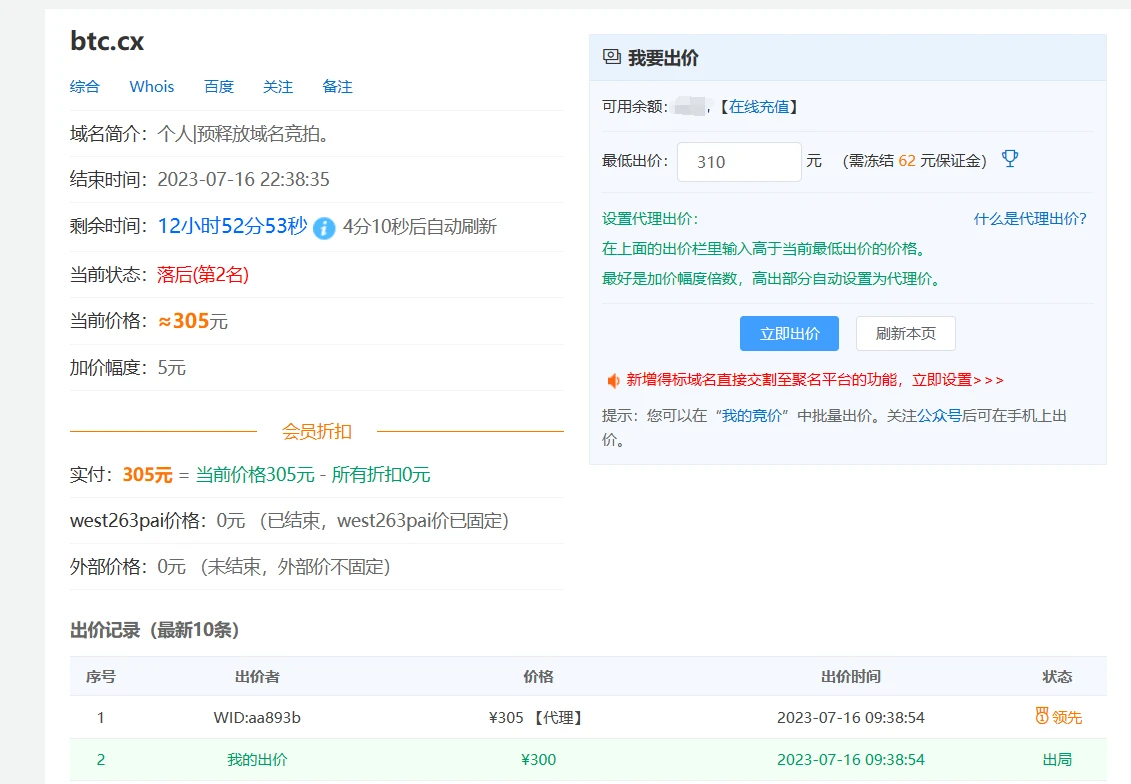Viewport: 1131px width, 784px height.
Task: Open 什么是代理出价? help link
Action: [1030, 219]
